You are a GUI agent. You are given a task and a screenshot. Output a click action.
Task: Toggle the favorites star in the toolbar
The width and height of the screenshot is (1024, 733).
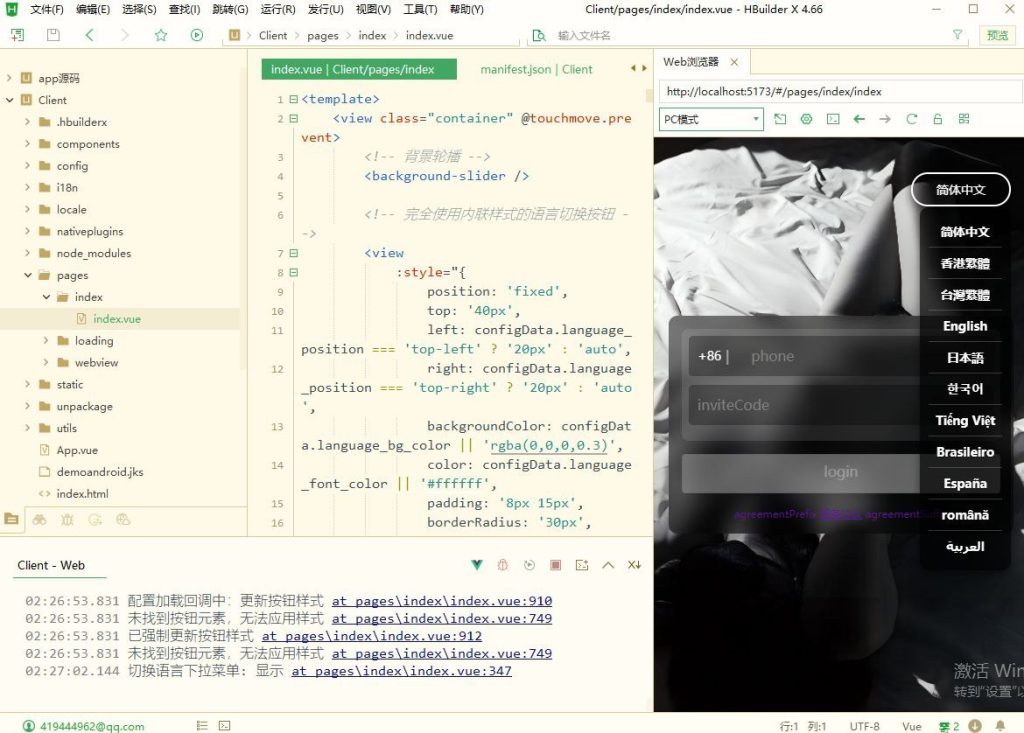(161, 35)
